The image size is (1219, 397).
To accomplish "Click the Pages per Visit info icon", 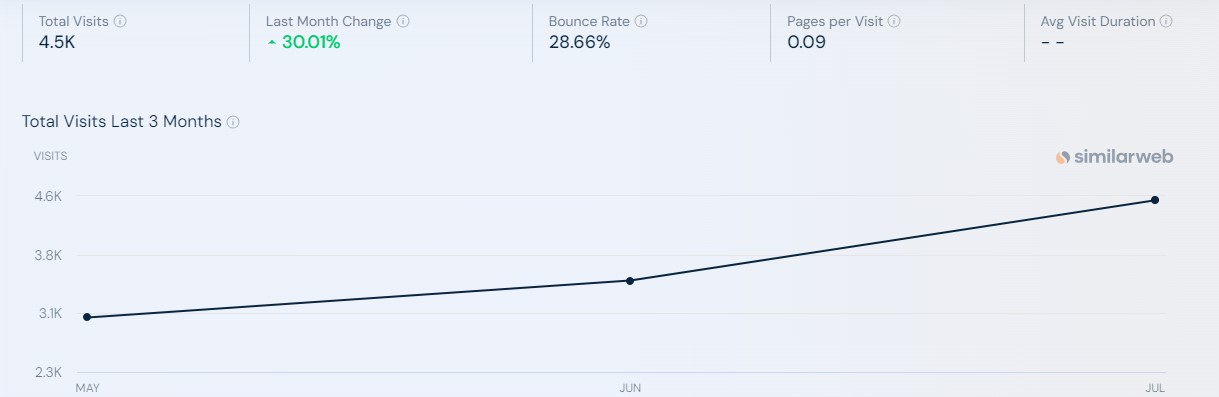I will [894, 21].
